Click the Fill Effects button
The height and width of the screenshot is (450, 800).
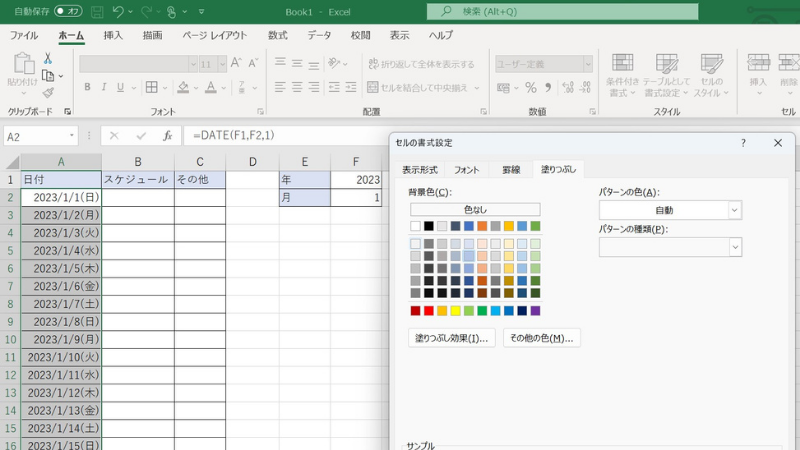(x=452, y=338)
